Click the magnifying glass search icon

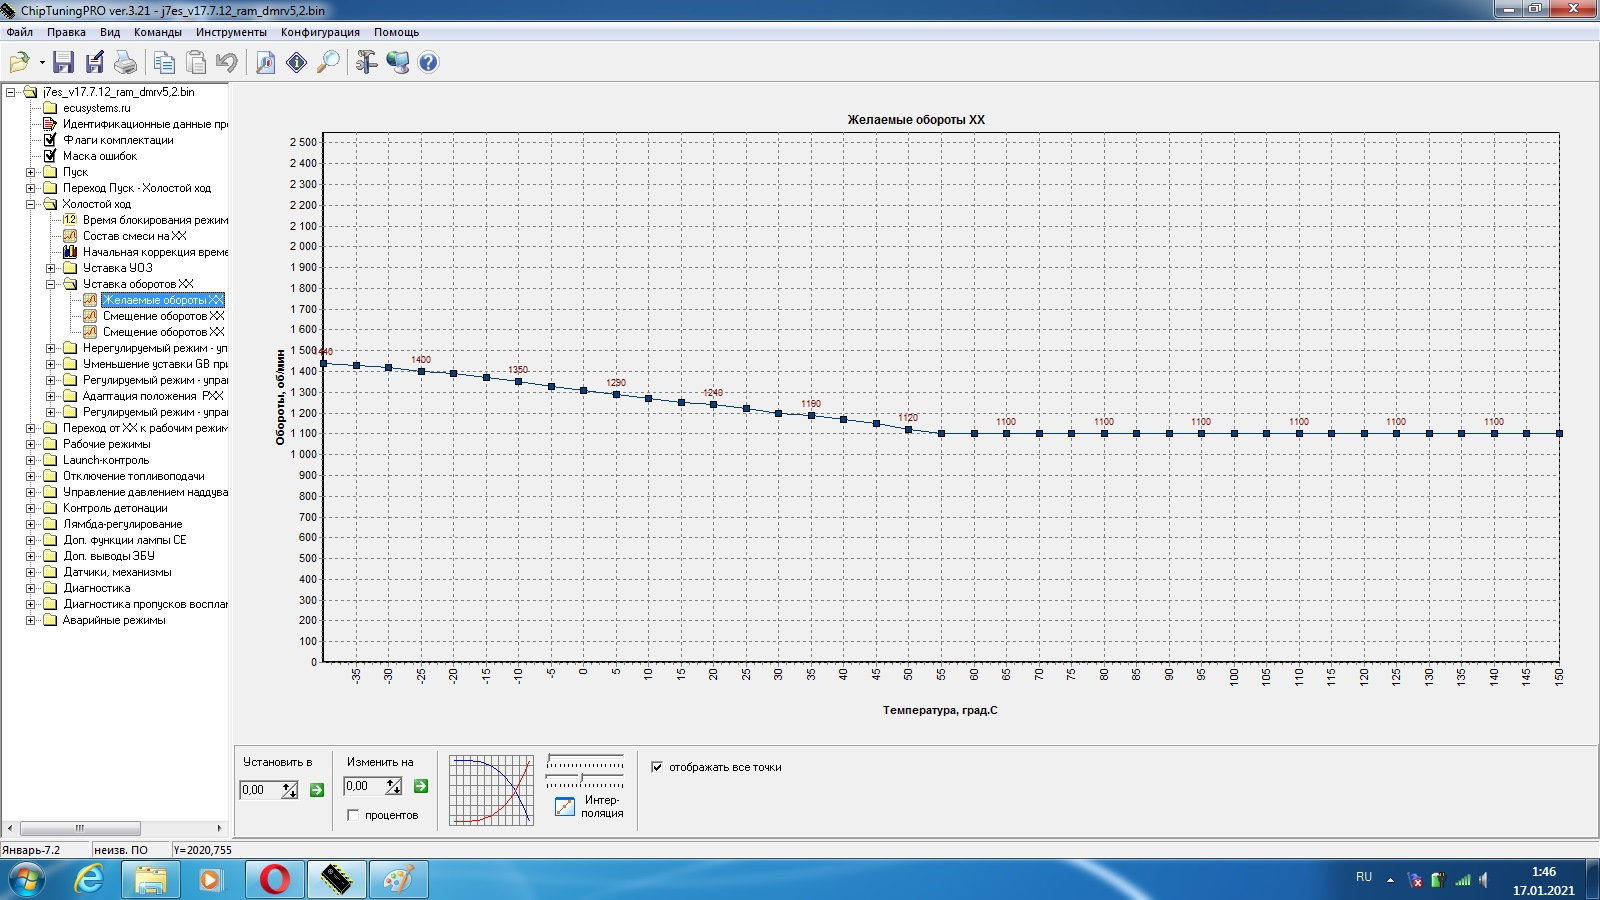click(328, 63)
